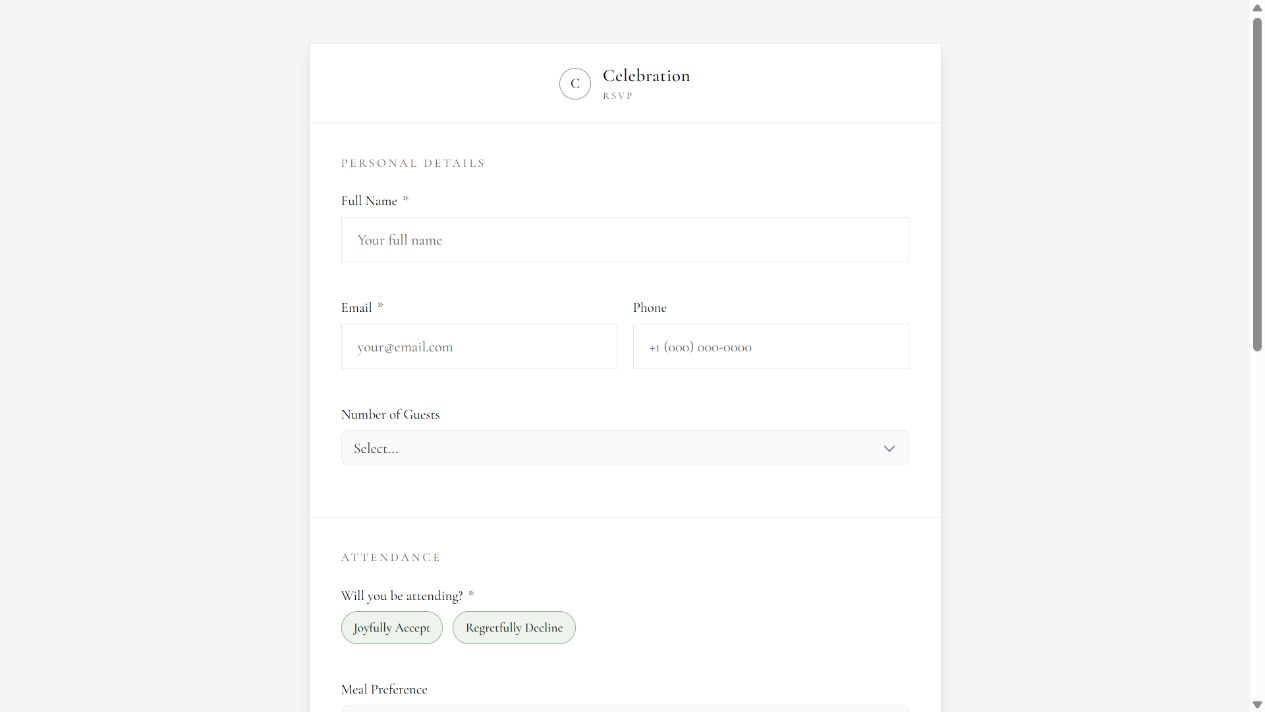The image size is (1265, 712).
Task: Choose the Joyfully Accept option
Action: [392, 628]
